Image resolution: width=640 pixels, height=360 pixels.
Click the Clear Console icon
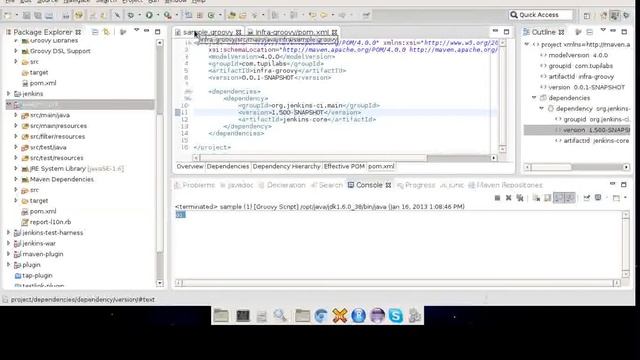click(x=536, y=198)
